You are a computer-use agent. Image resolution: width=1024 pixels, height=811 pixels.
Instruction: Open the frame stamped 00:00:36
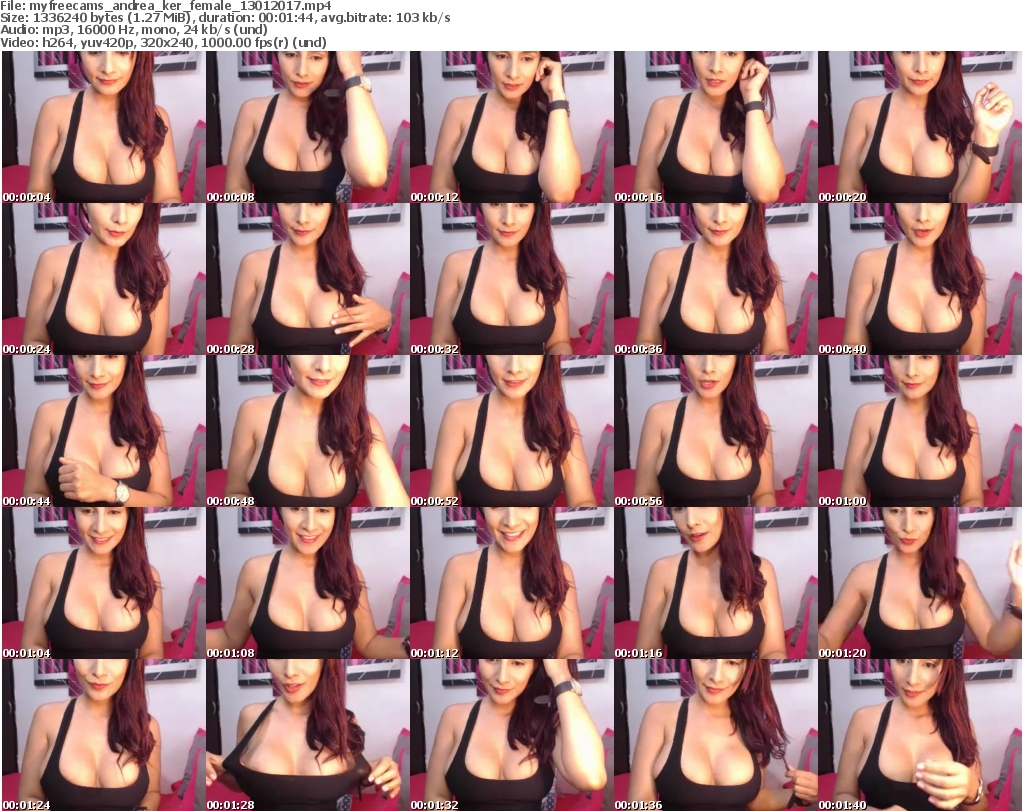tap(716, 279)
